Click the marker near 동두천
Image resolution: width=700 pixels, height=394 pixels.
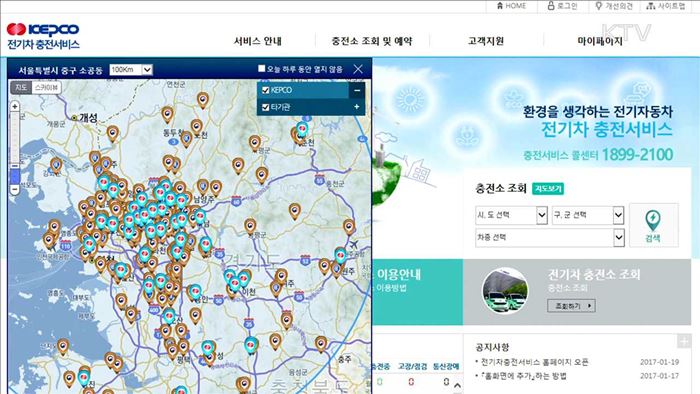167,115
